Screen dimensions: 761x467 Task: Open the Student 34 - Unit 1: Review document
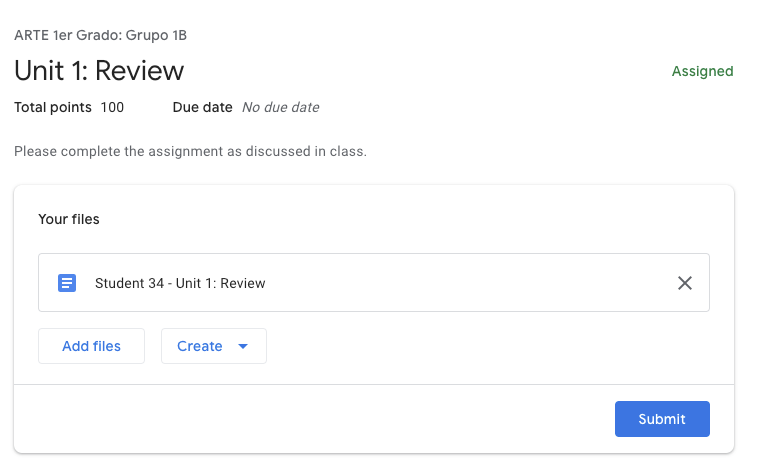click(180, 283)
